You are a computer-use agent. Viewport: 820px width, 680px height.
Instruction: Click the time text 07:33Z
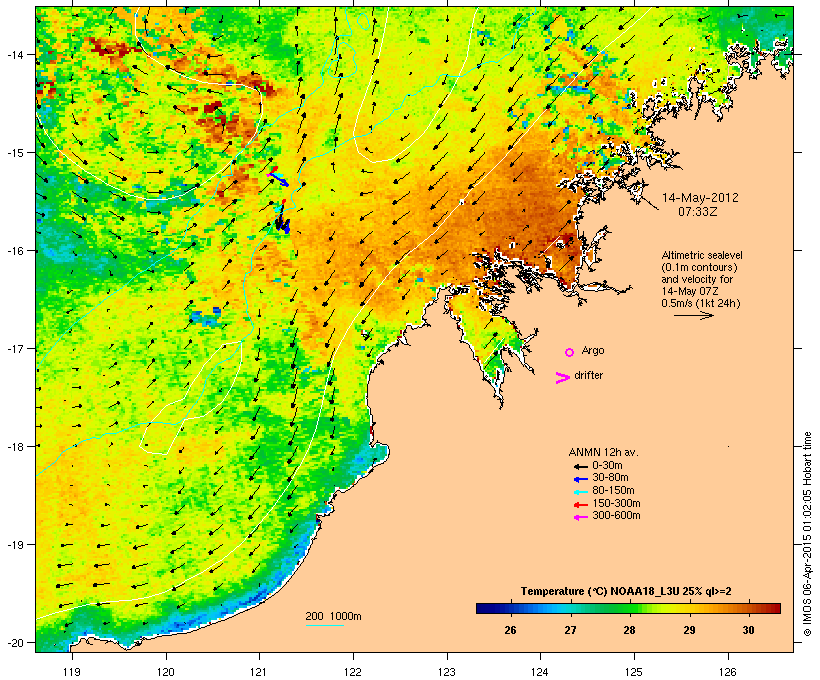[698, 212]
